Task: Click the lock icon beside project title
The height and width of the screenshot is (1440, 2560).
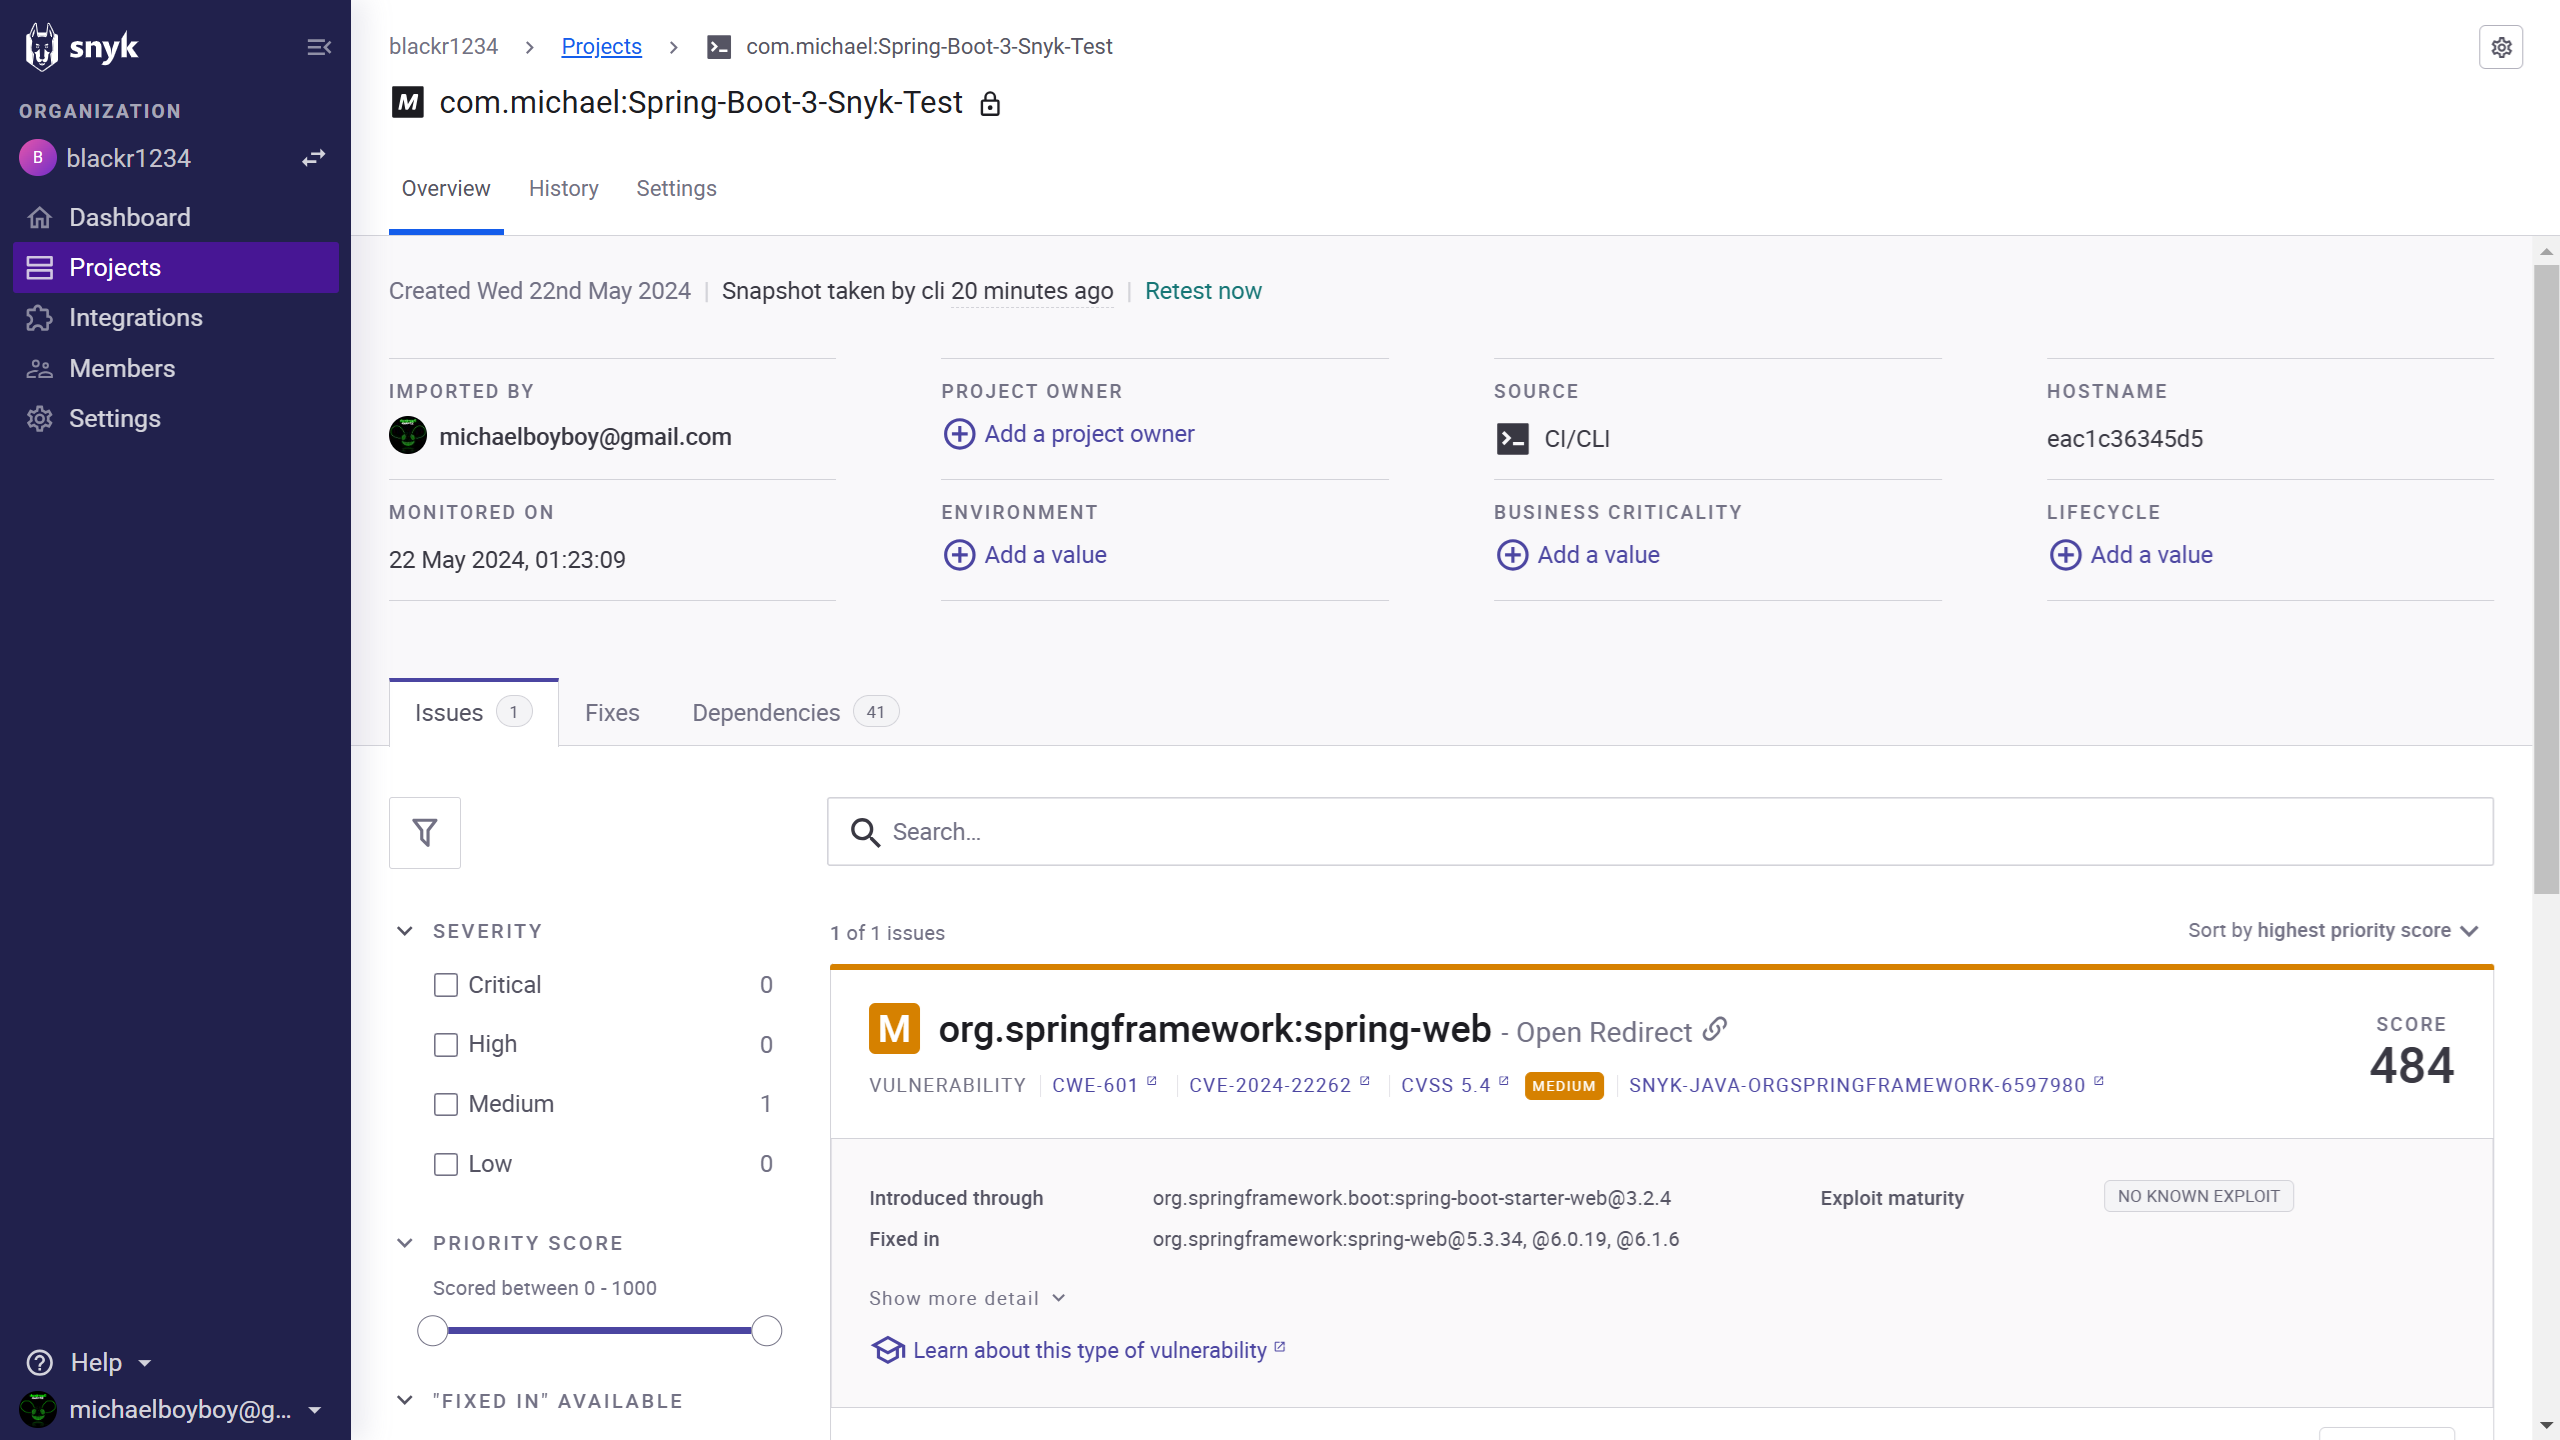Action: pos(990,104)
